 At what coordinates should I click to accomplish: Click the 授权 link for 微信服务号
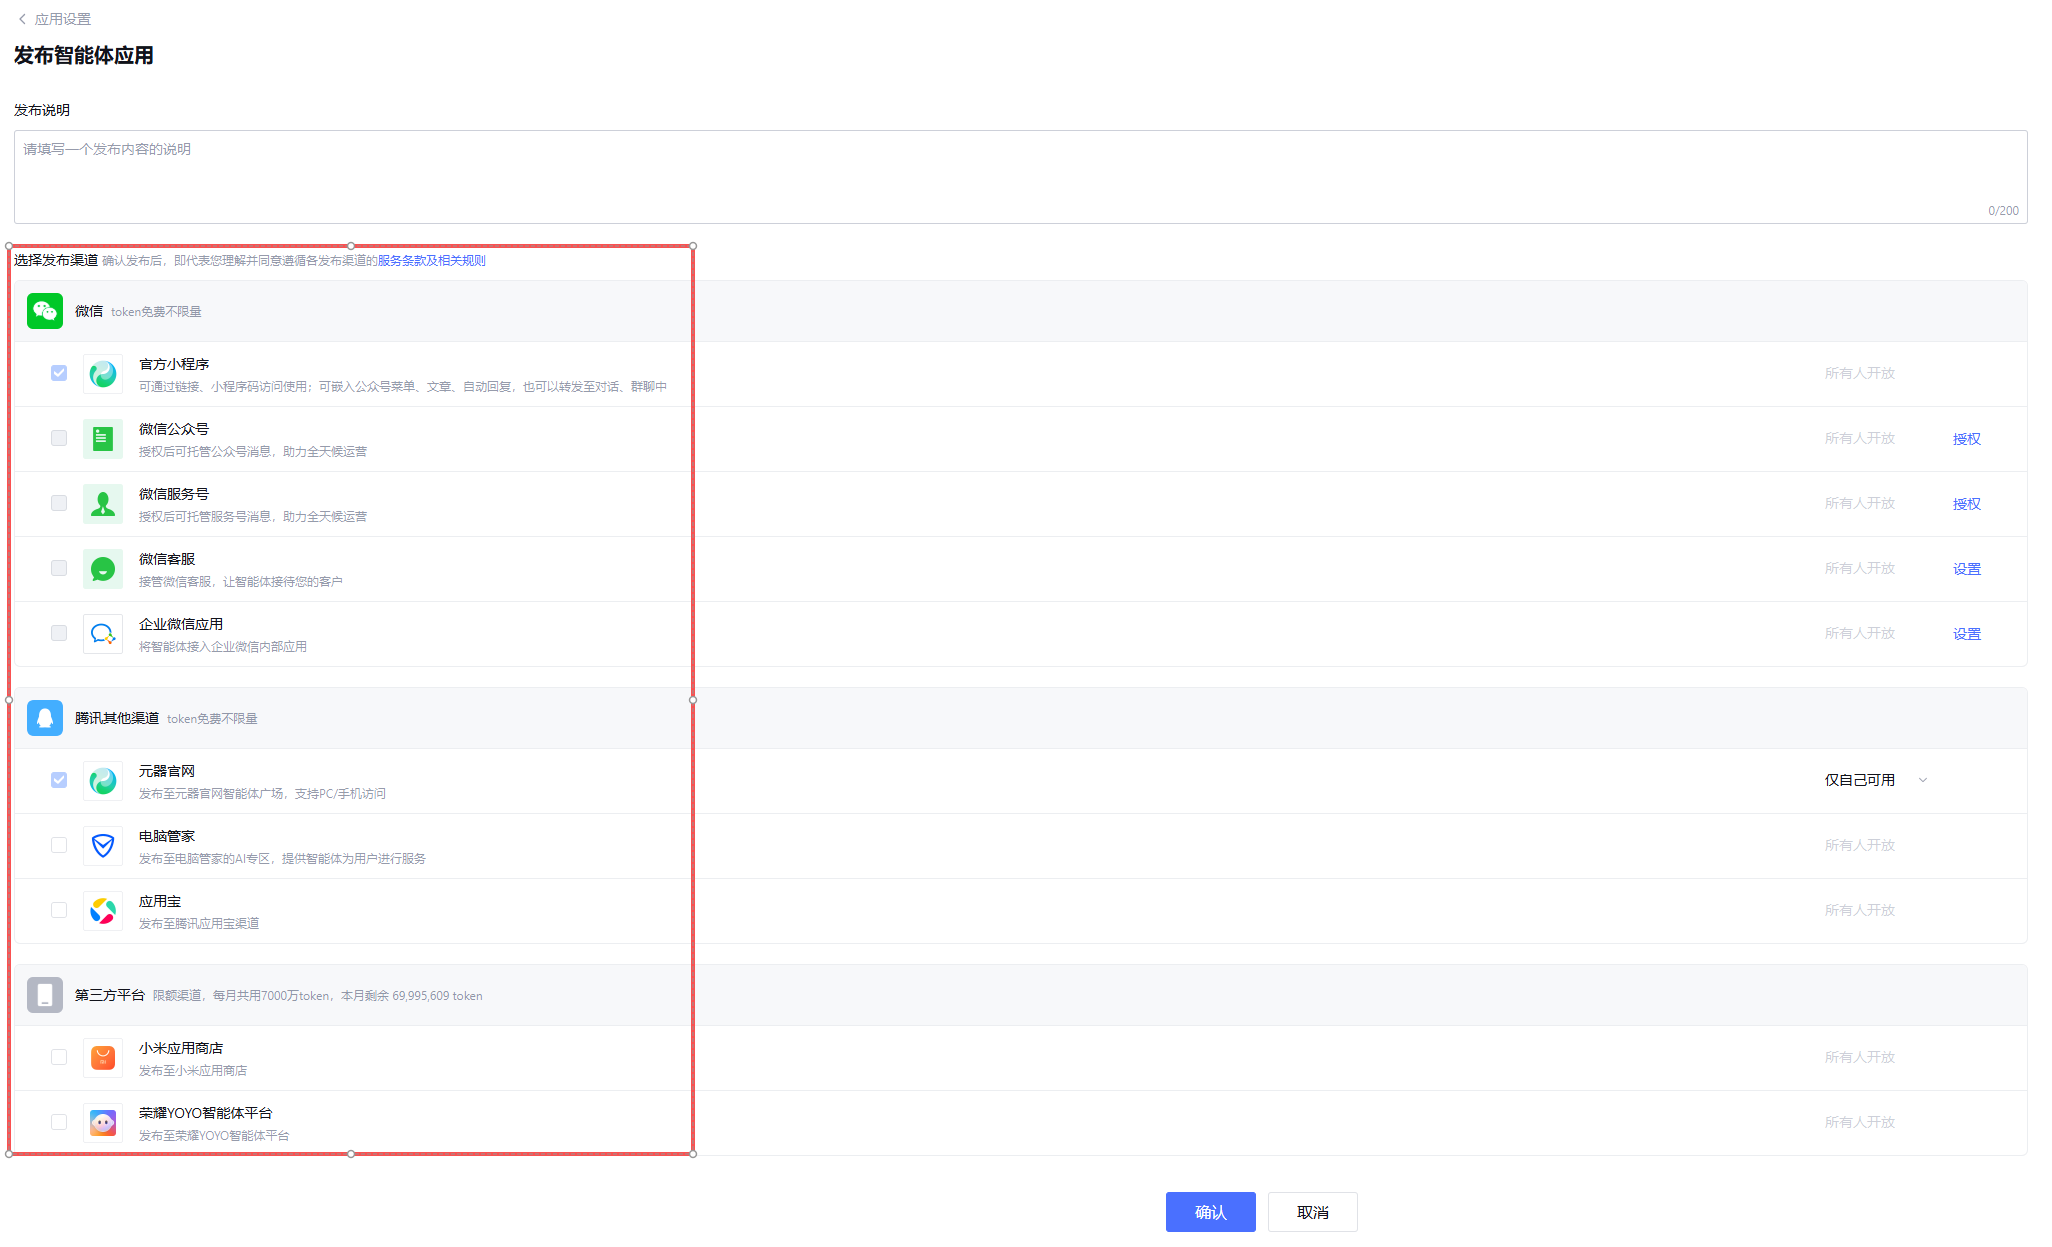pos(1966,504)
